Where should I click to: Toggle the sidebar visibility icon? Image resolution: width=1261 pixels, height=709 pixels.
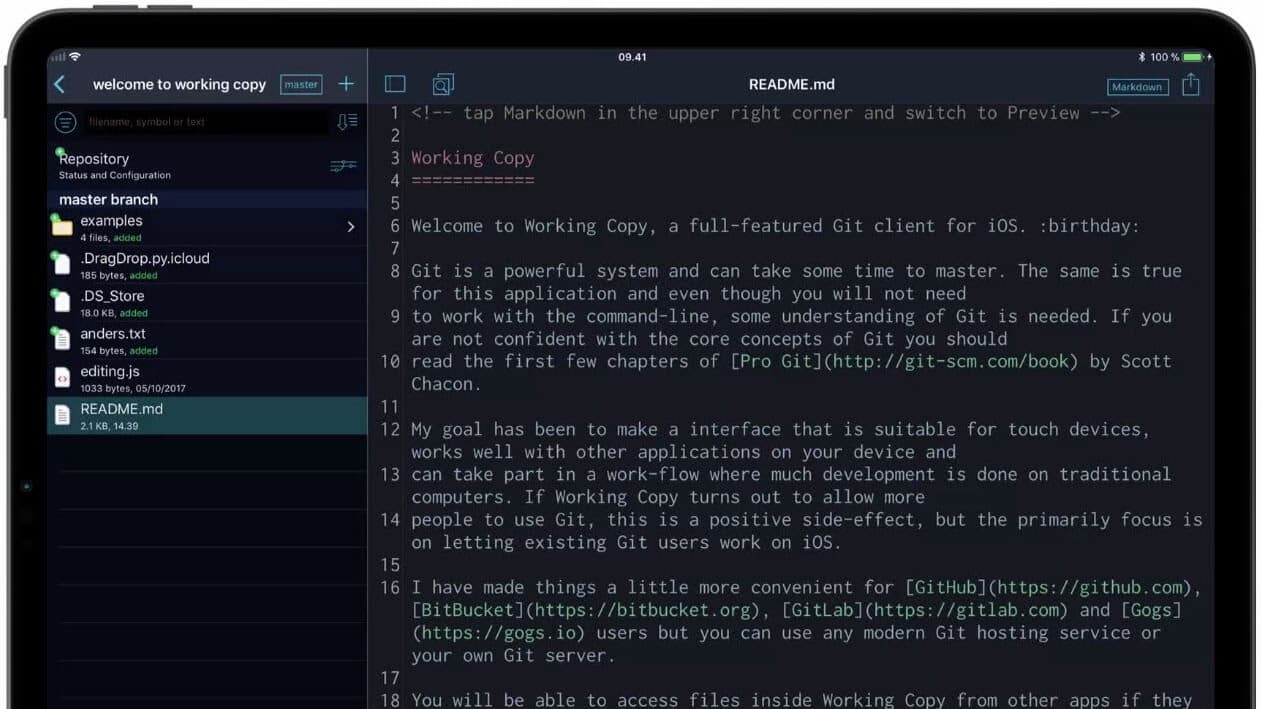pos(395,84)
